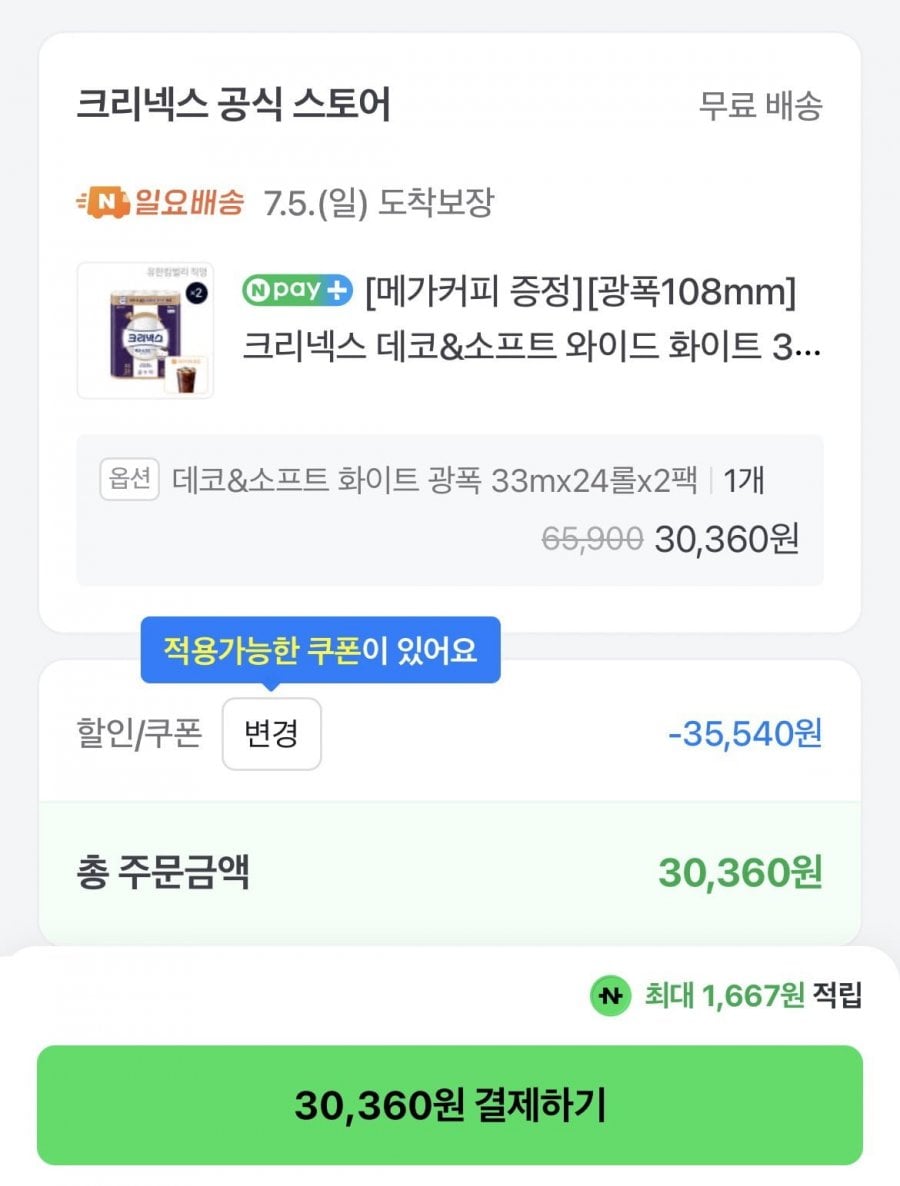Tap the -35,540원 discount amount
This screenshot has width=900, height=1186.
click(x=745, y=734)
